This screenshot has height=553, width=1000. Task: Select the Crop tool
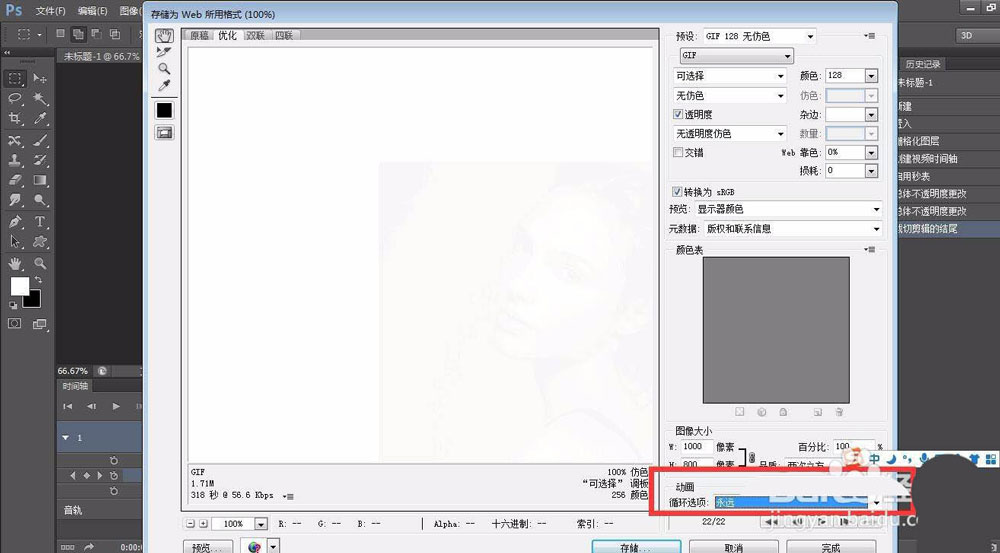pyautogui.click(x=15, y=119)
